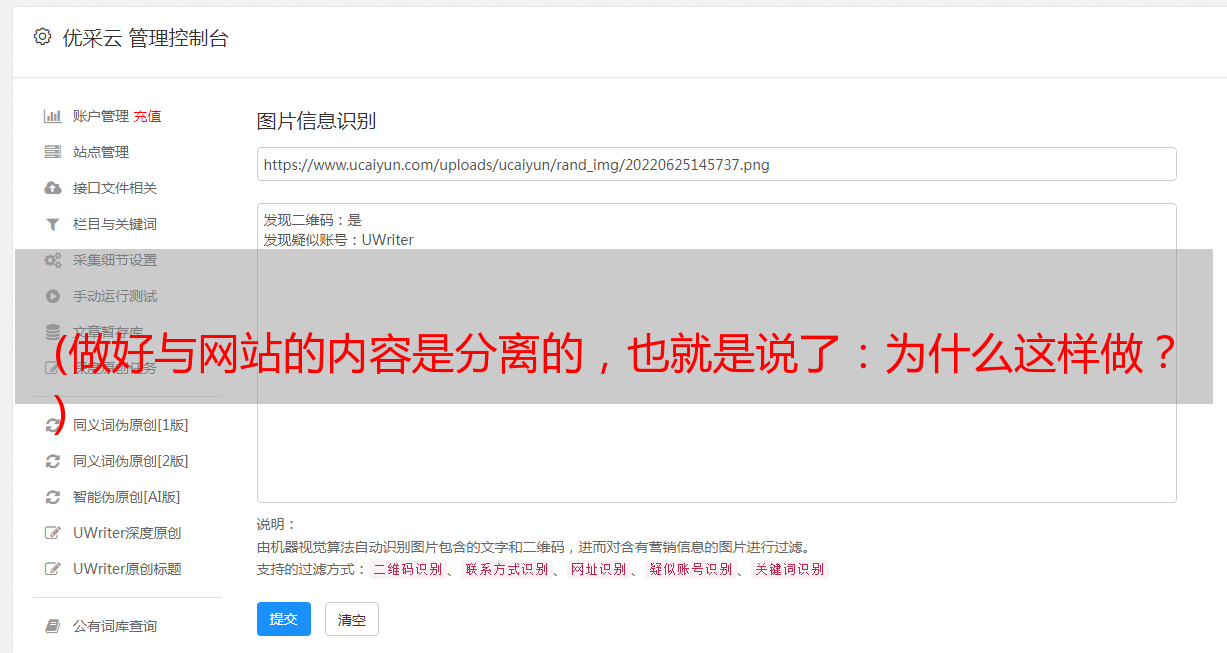Open 公有词库查询 page
Image resolution: width=1227 pixels, height=653 pixels.
[x=115, y=626]
